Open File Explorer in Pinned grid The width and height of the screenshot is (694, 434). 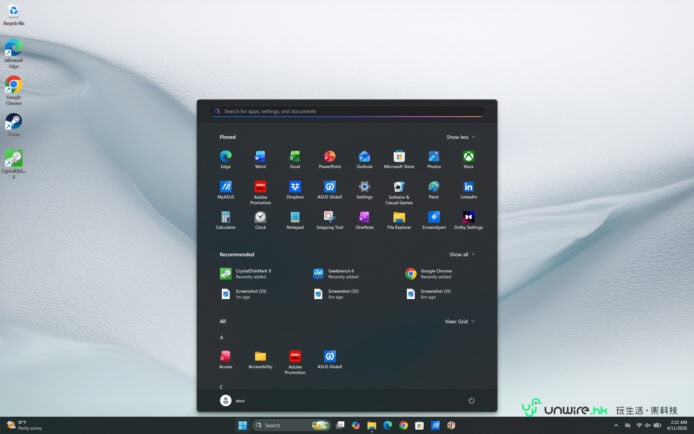[399, 220]
